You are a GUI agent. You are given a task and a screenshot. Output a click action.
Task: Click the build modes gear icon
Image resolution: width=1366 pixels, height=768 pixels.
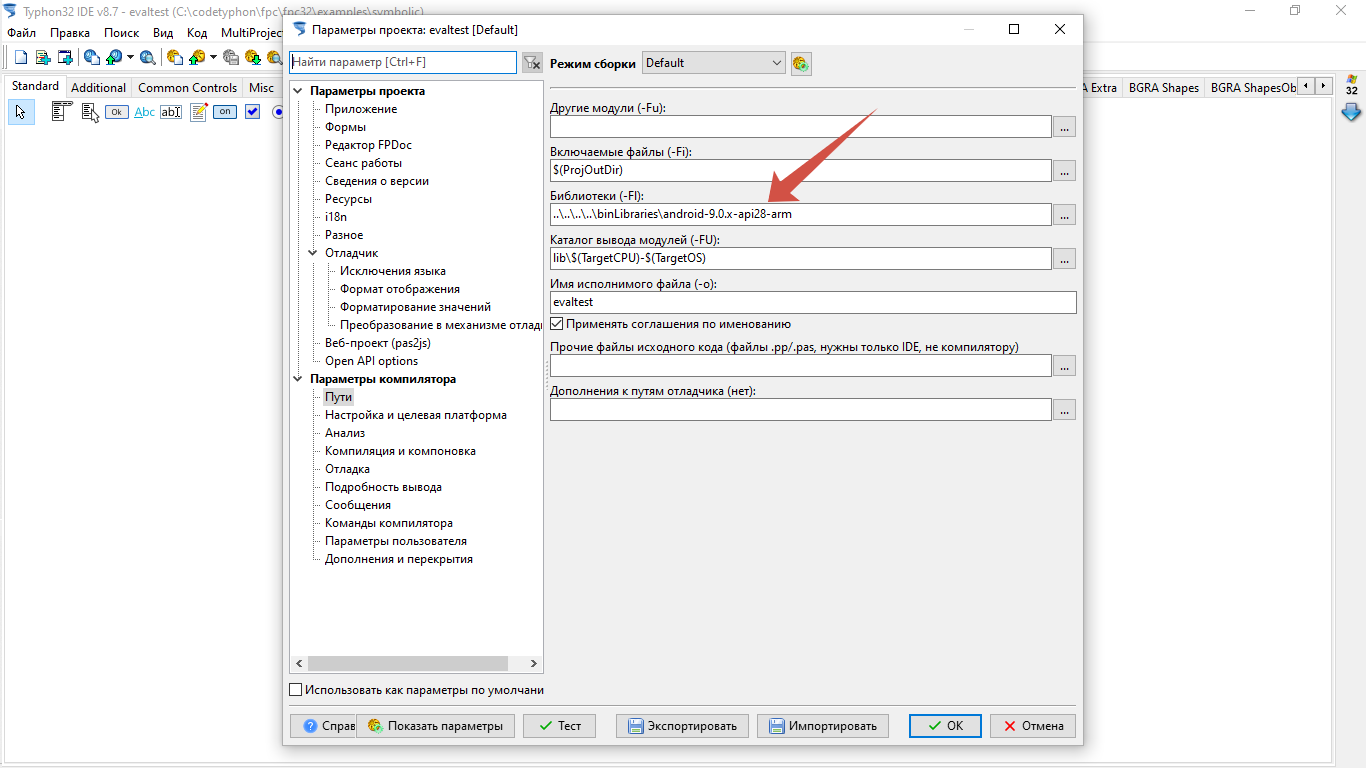800,63
